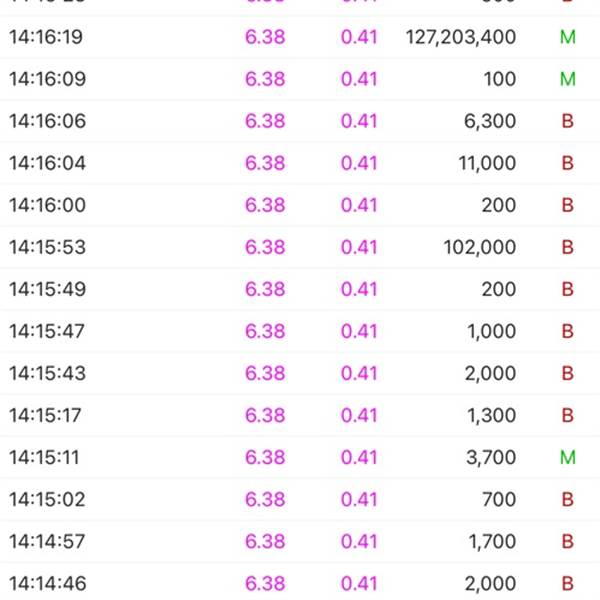This screenshot has width=600, height=600.
Task: Click the B marker on the 14:15:53 row
Action: pyautogui.click(x=568, y=247)
